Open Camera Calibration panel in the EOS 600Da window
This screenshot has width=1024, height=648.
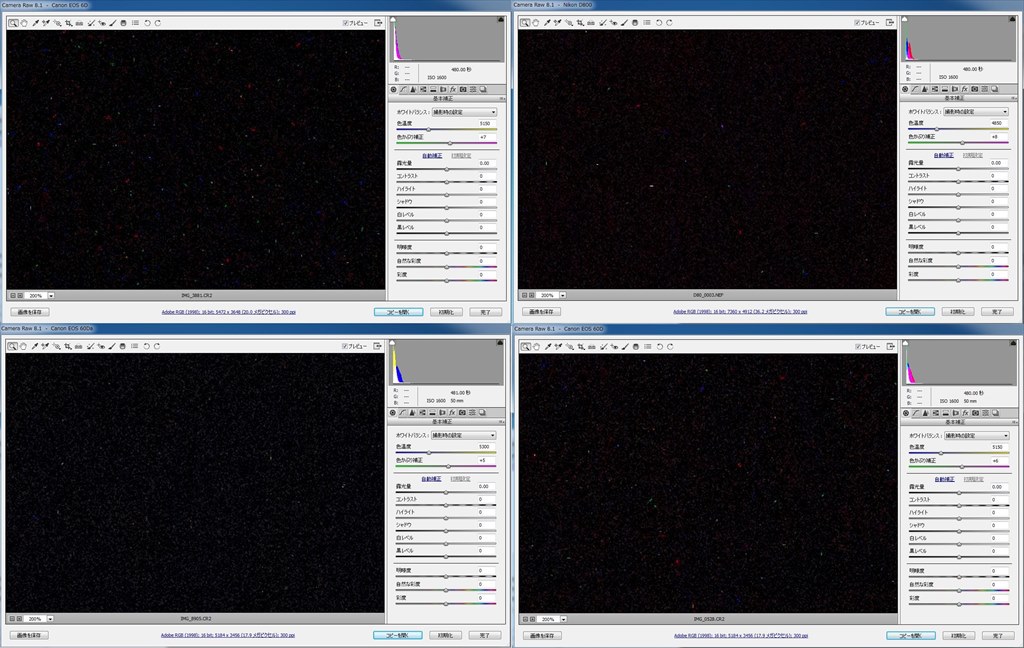462,412
